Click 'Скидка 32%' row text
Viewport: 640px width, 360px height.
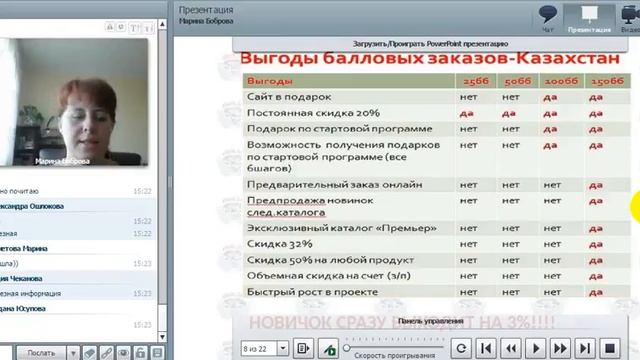click(280, 244)
